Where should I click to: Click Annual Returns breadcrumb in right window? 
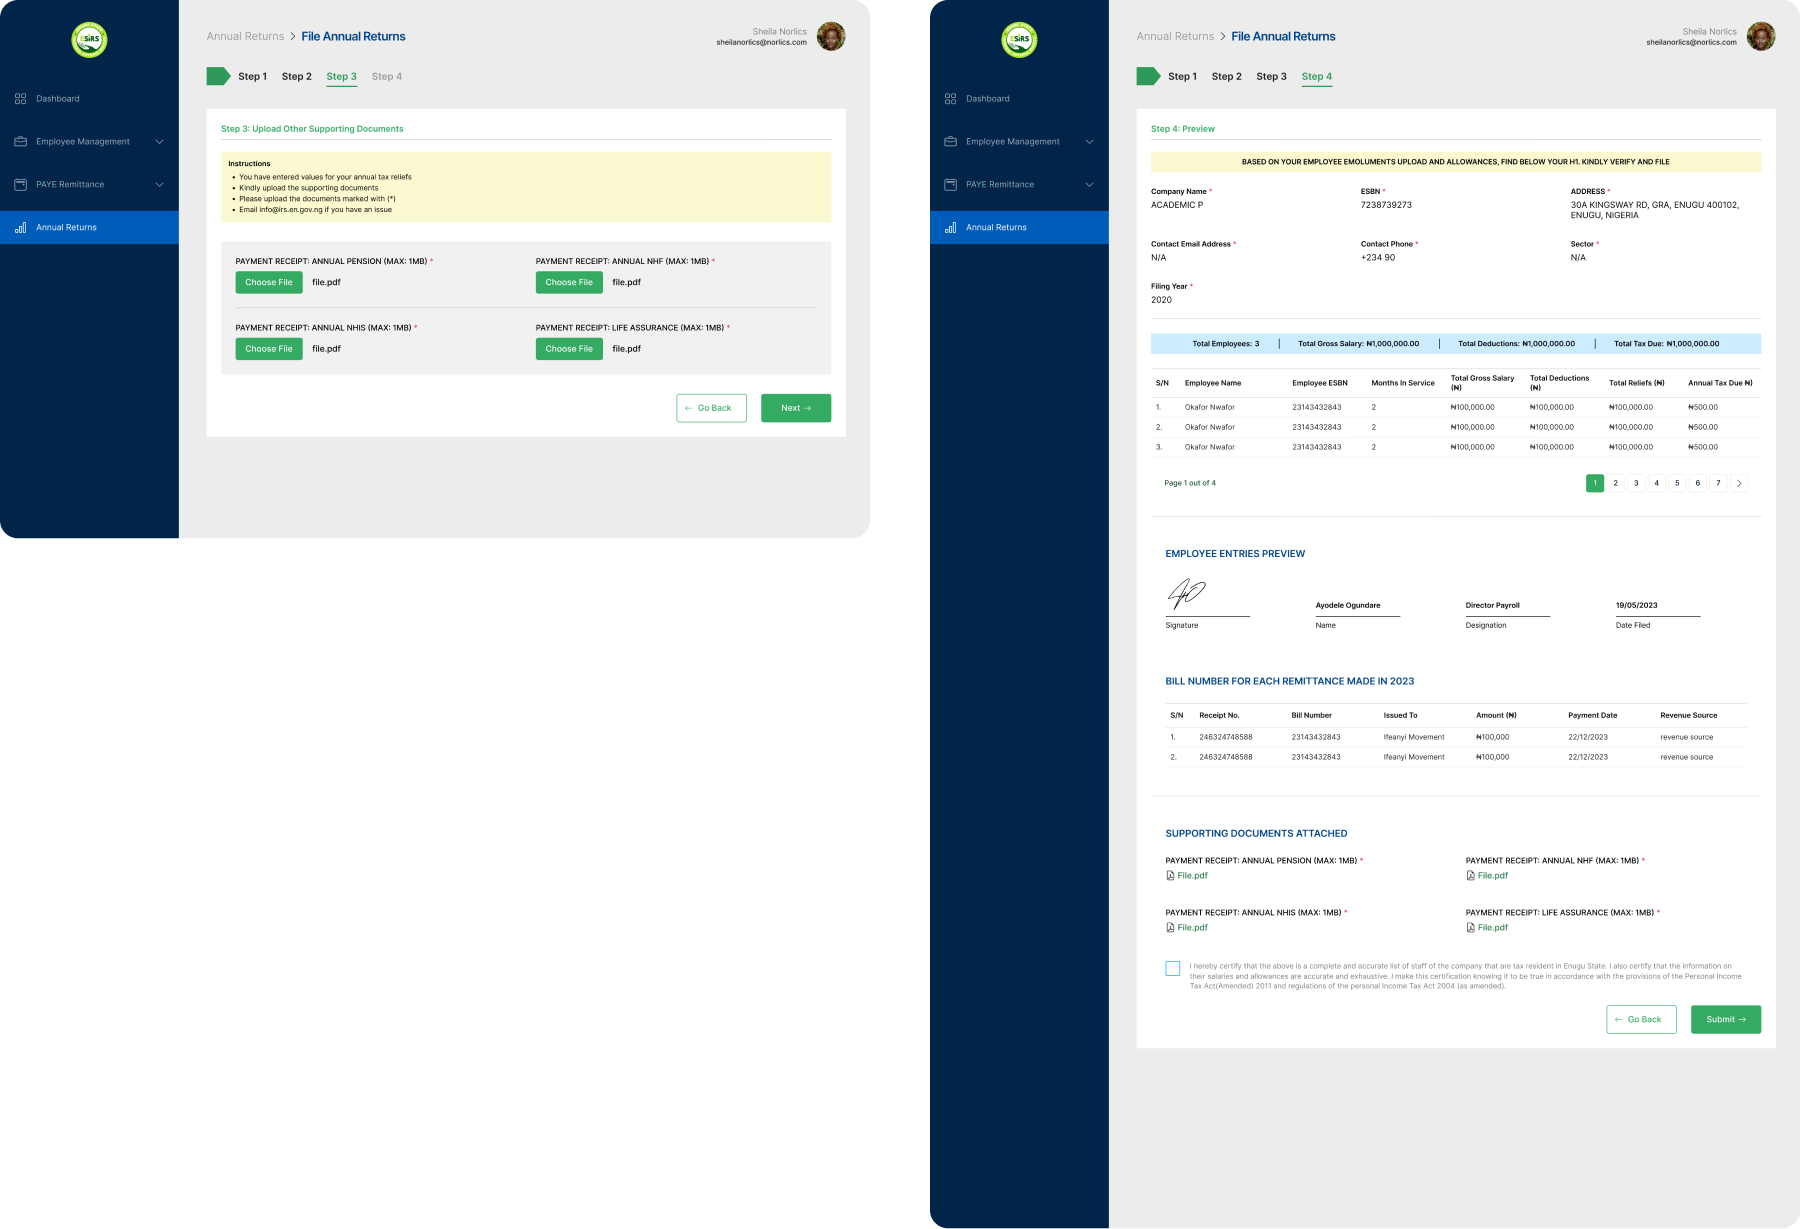[1175, 37]
